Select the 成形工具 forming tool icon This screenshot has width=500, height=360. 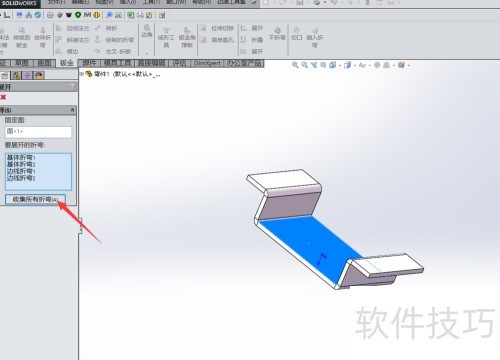coord(166,37)
